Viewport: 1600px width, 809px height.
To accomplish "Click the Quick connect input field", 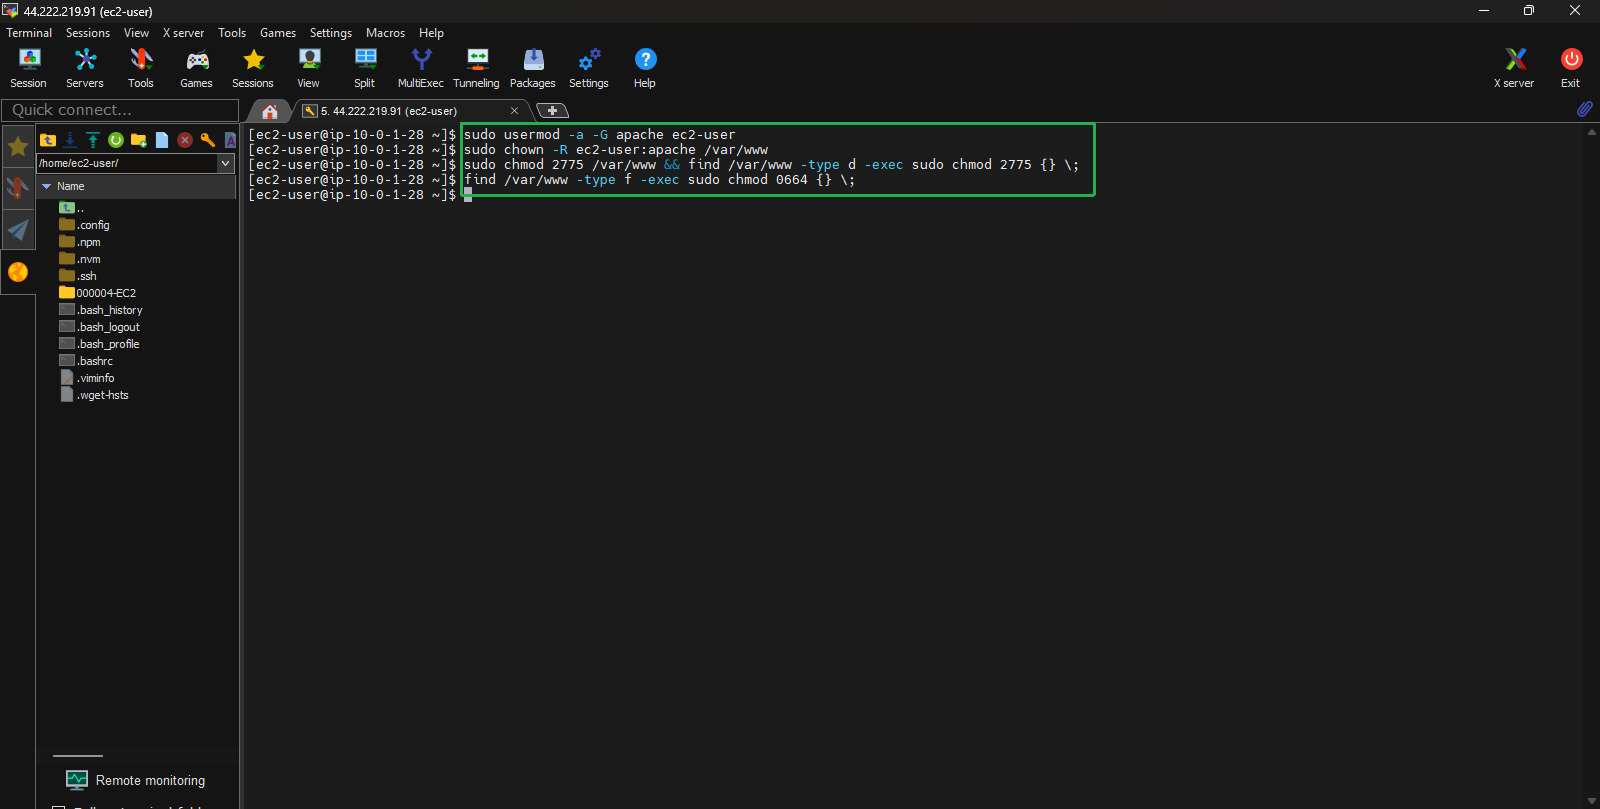I will (120, 110).
